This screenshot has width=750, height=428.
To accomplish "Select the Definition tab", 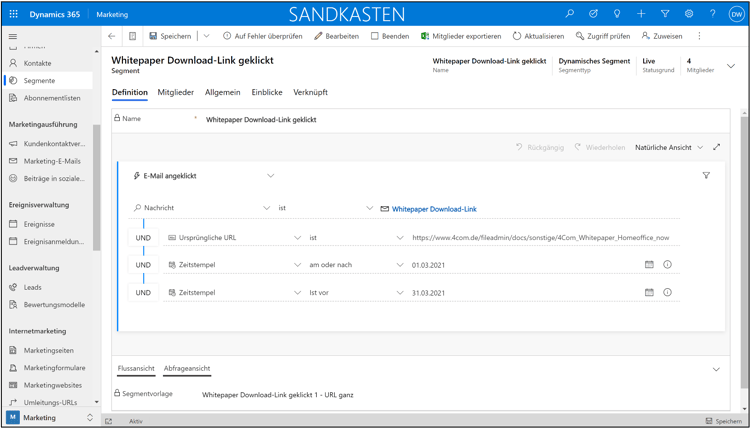I will point(130,92).
